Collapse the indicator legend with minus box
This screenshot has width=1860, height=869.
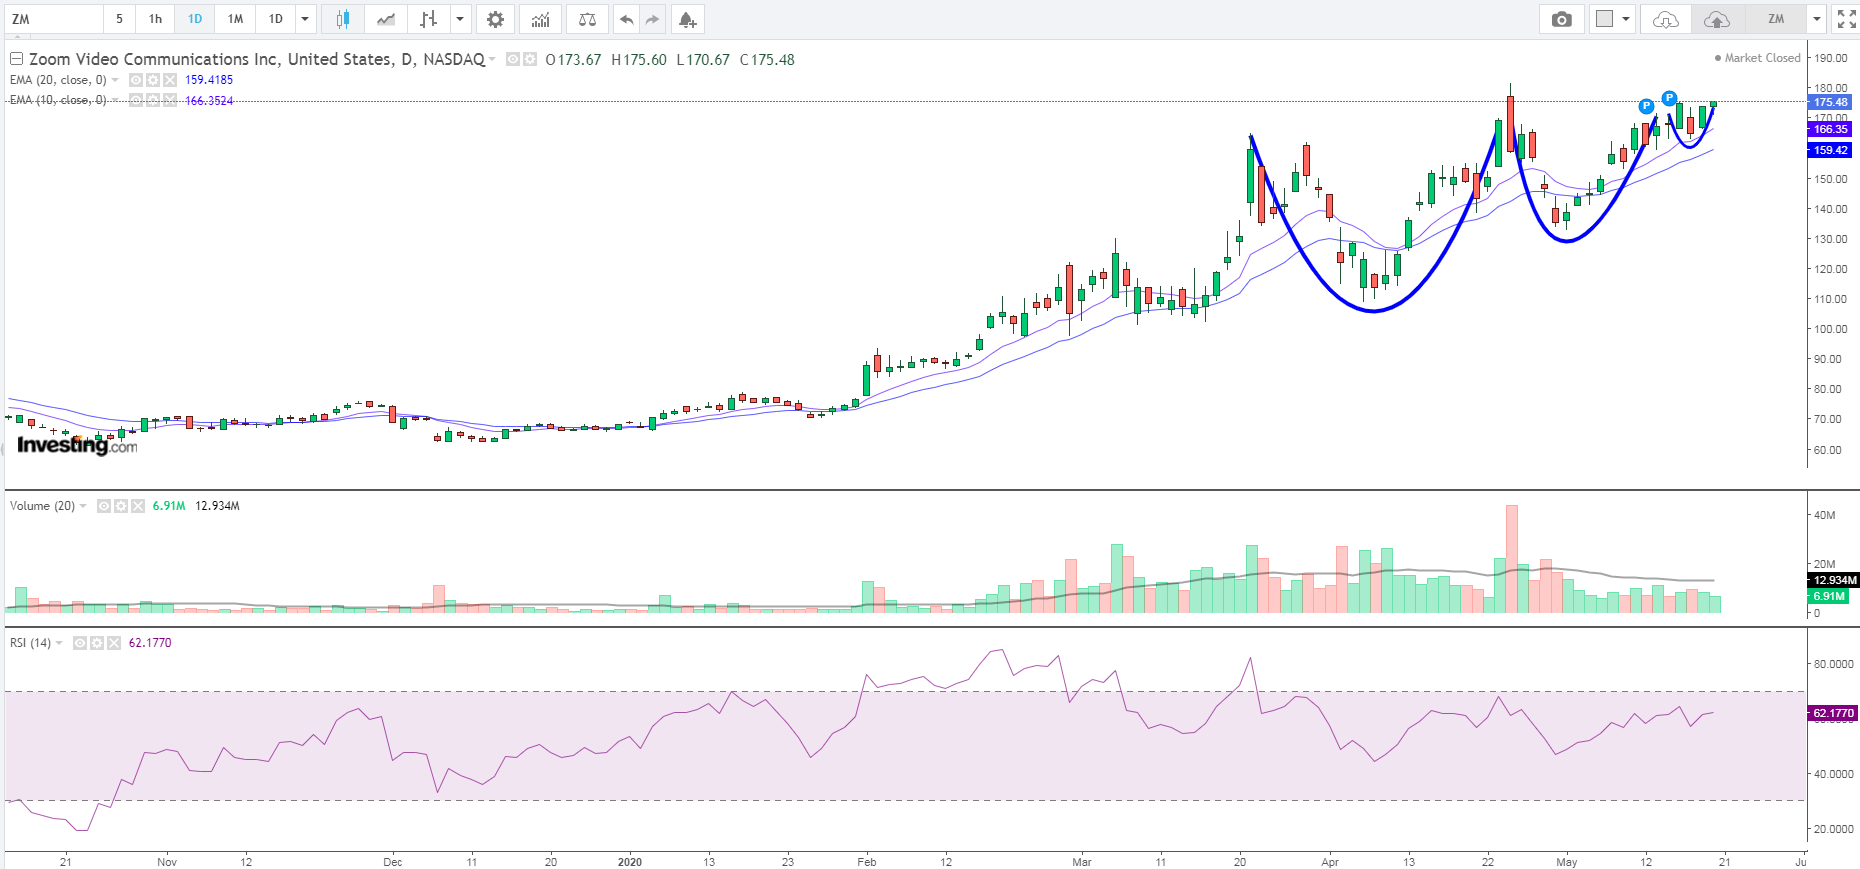click(16, 59)
